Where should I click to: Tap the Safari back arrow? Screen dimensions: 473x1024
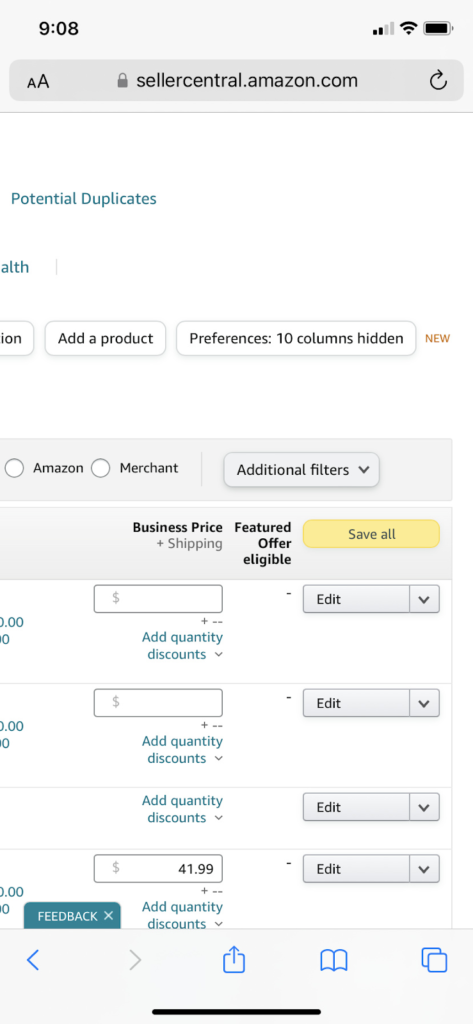(x=33, y=959)
